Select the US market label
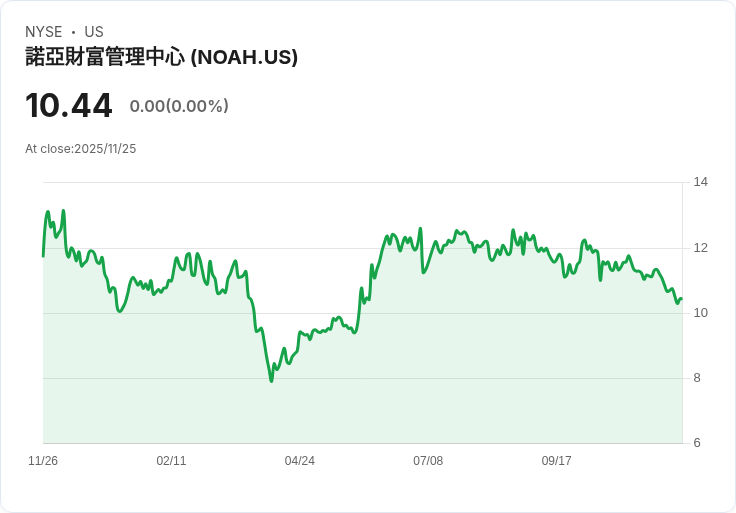The image size is (736, 513). click(94, 32)
